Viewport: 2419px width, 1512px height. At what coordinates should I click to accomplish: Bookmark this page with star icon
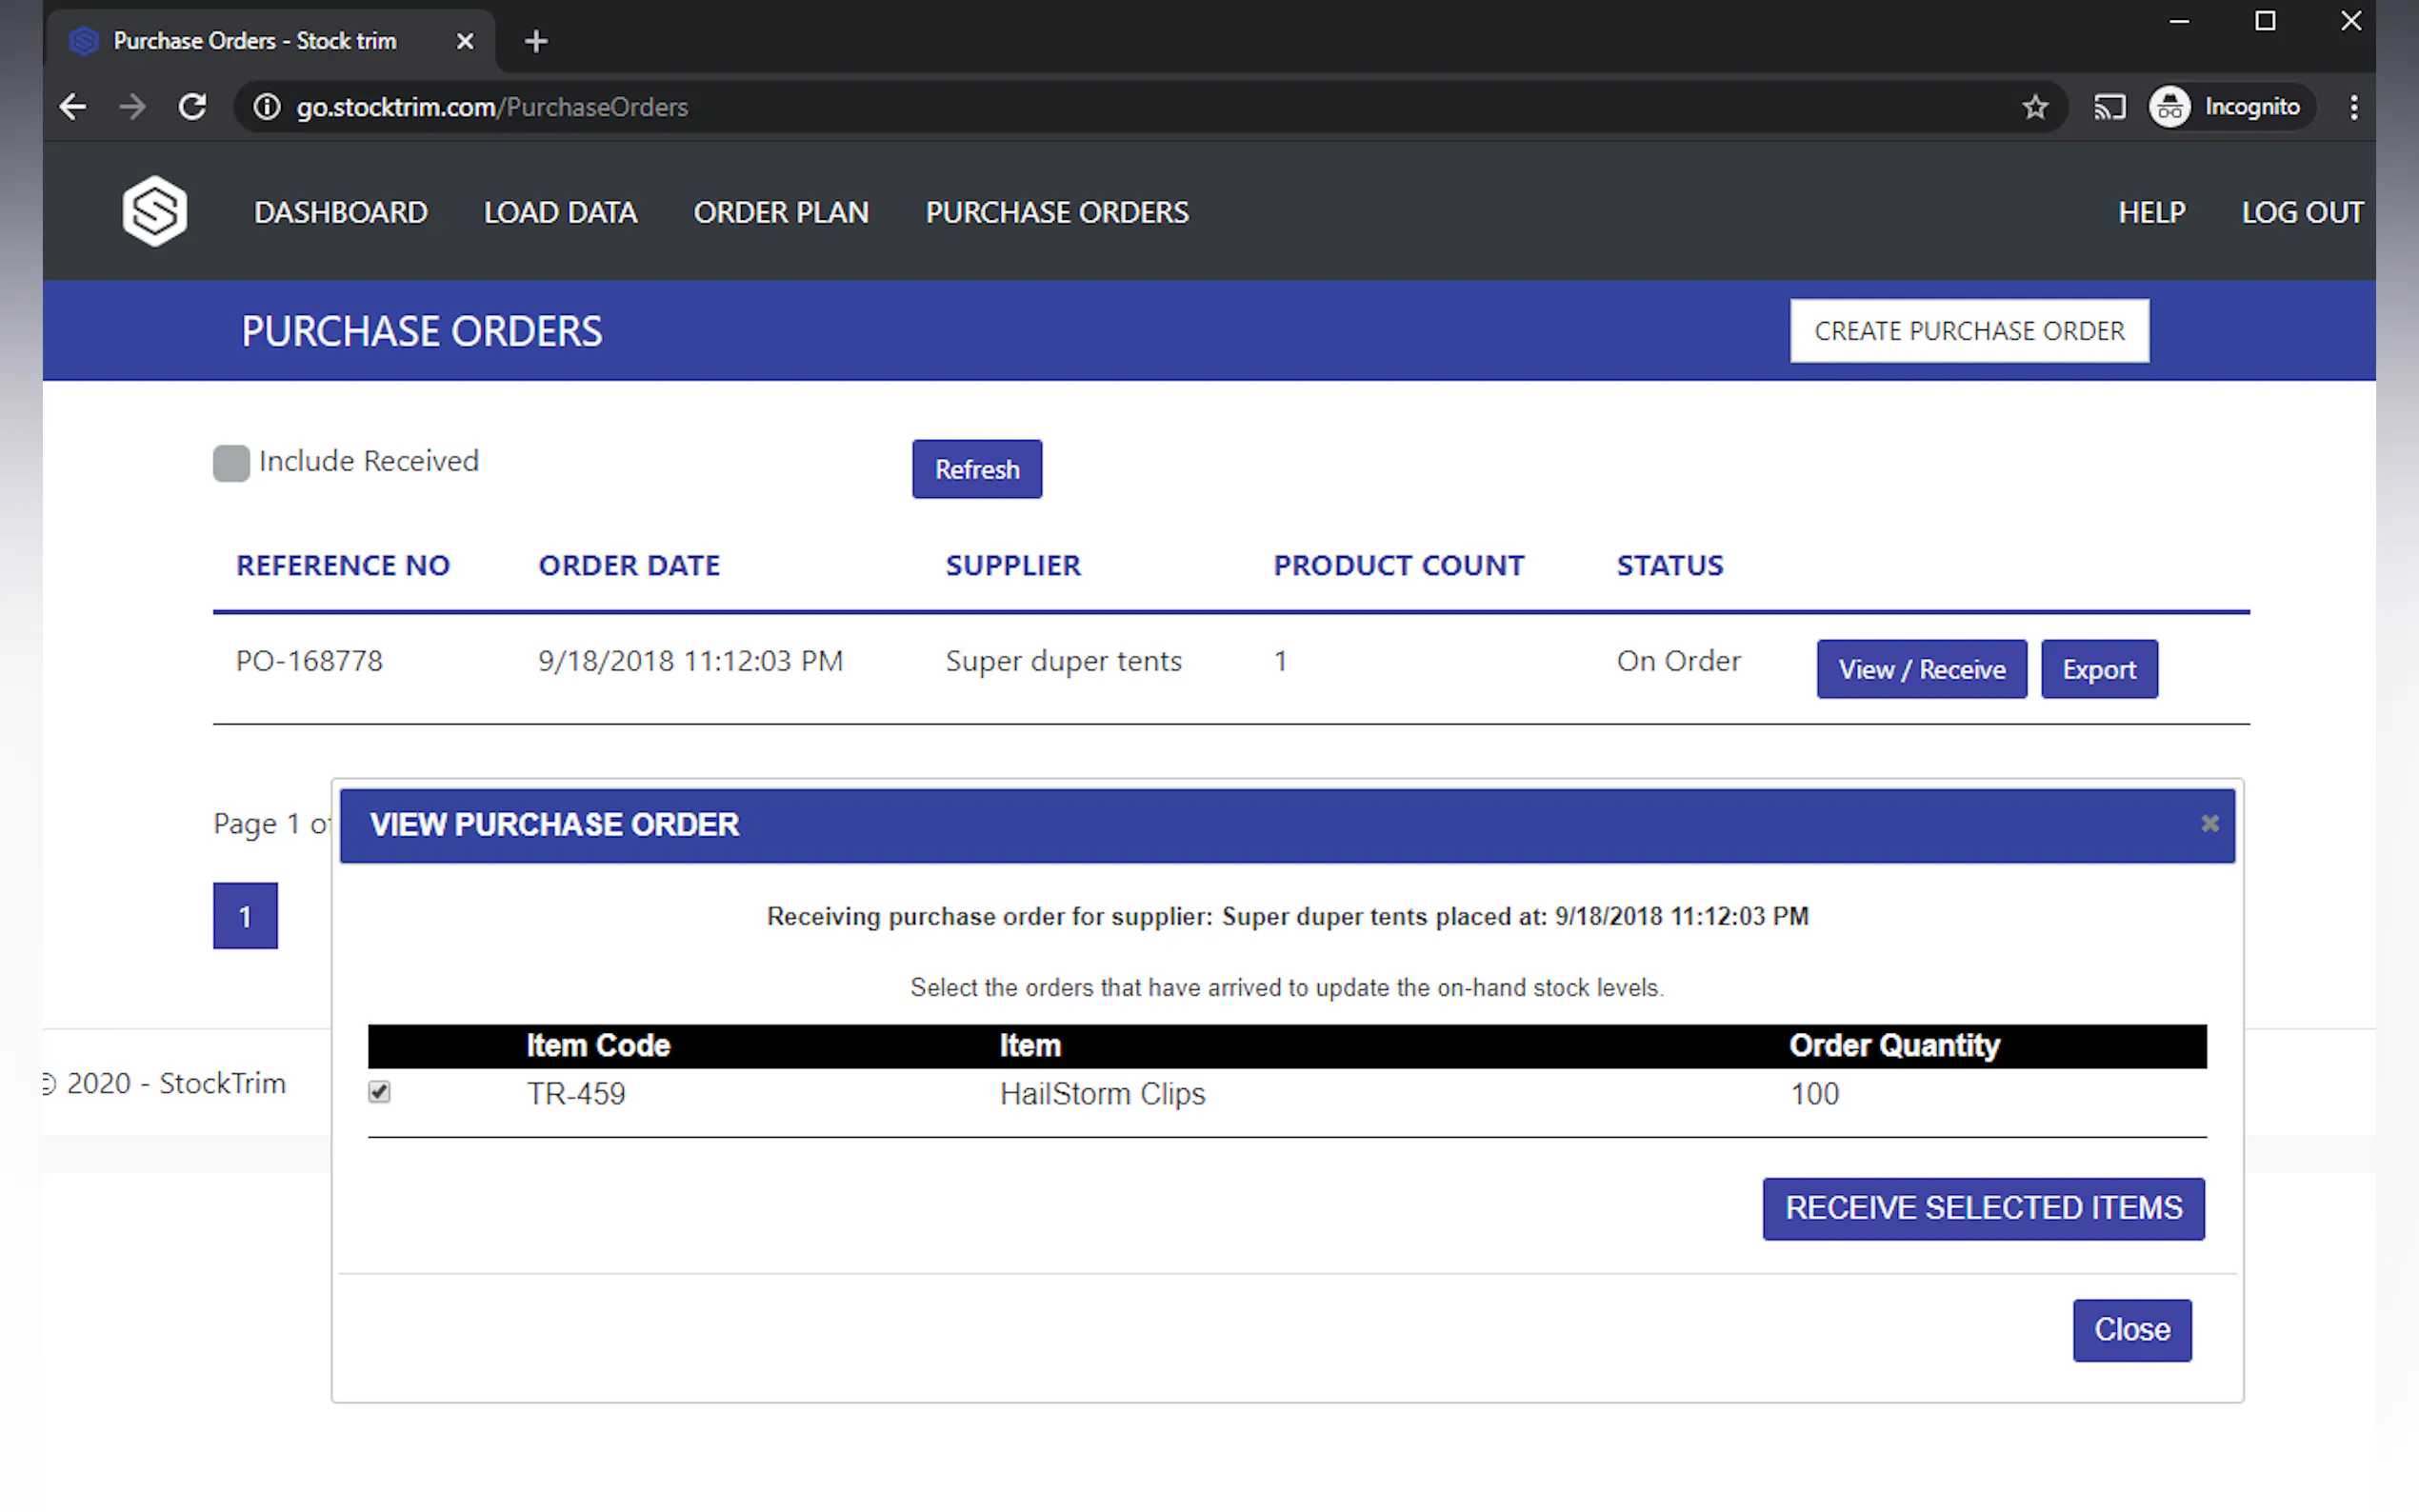click(x=2034, y=107)
